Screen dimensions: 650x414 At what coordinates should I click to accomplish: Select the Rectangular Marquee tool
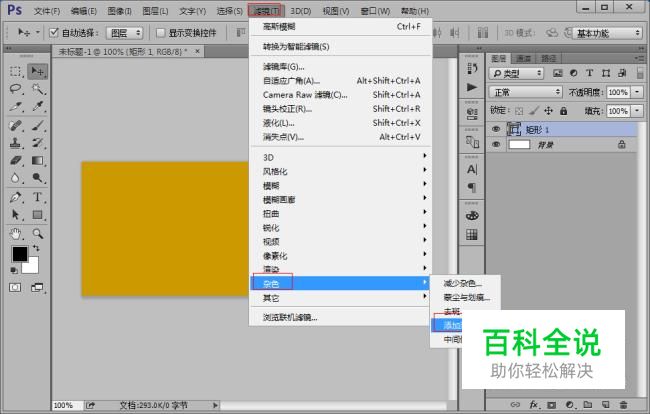pyautogui.click(x=15, y=71)
